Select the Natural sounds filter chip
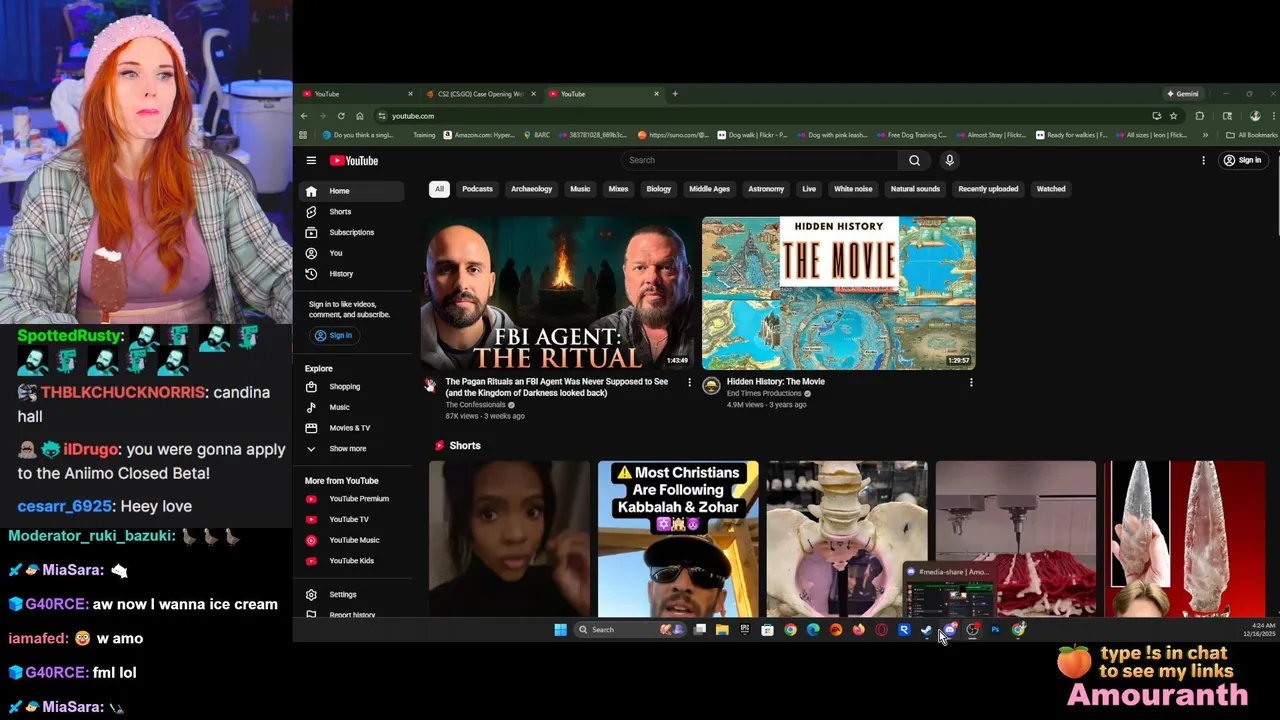Screen dimensions: 1280x720 [915, 189]
